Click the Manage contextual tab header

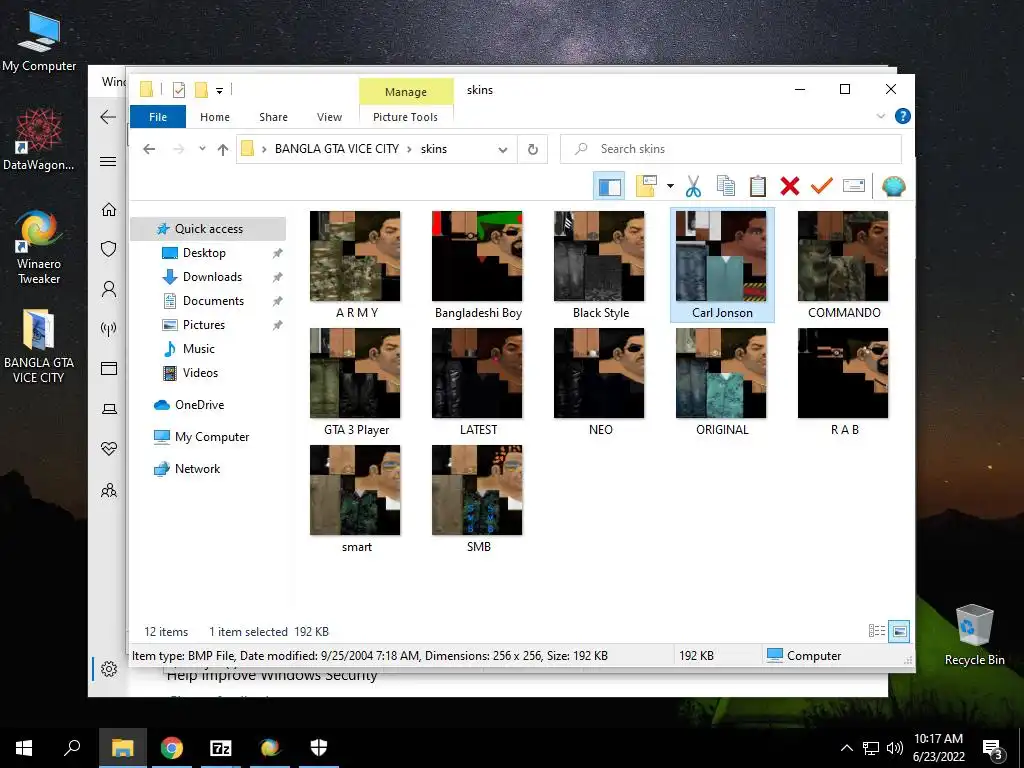pos(406,91)
